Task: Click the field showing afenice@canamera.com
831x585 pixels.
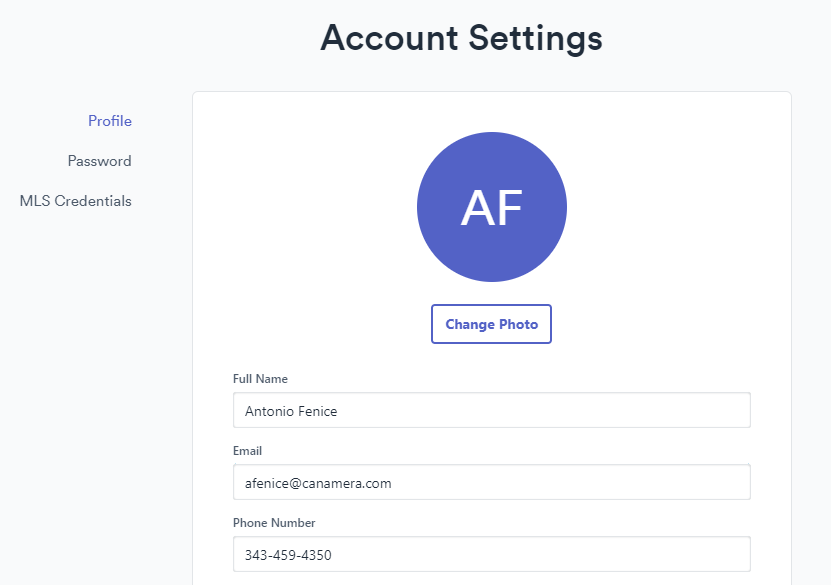Action: [x=491, y=482]
